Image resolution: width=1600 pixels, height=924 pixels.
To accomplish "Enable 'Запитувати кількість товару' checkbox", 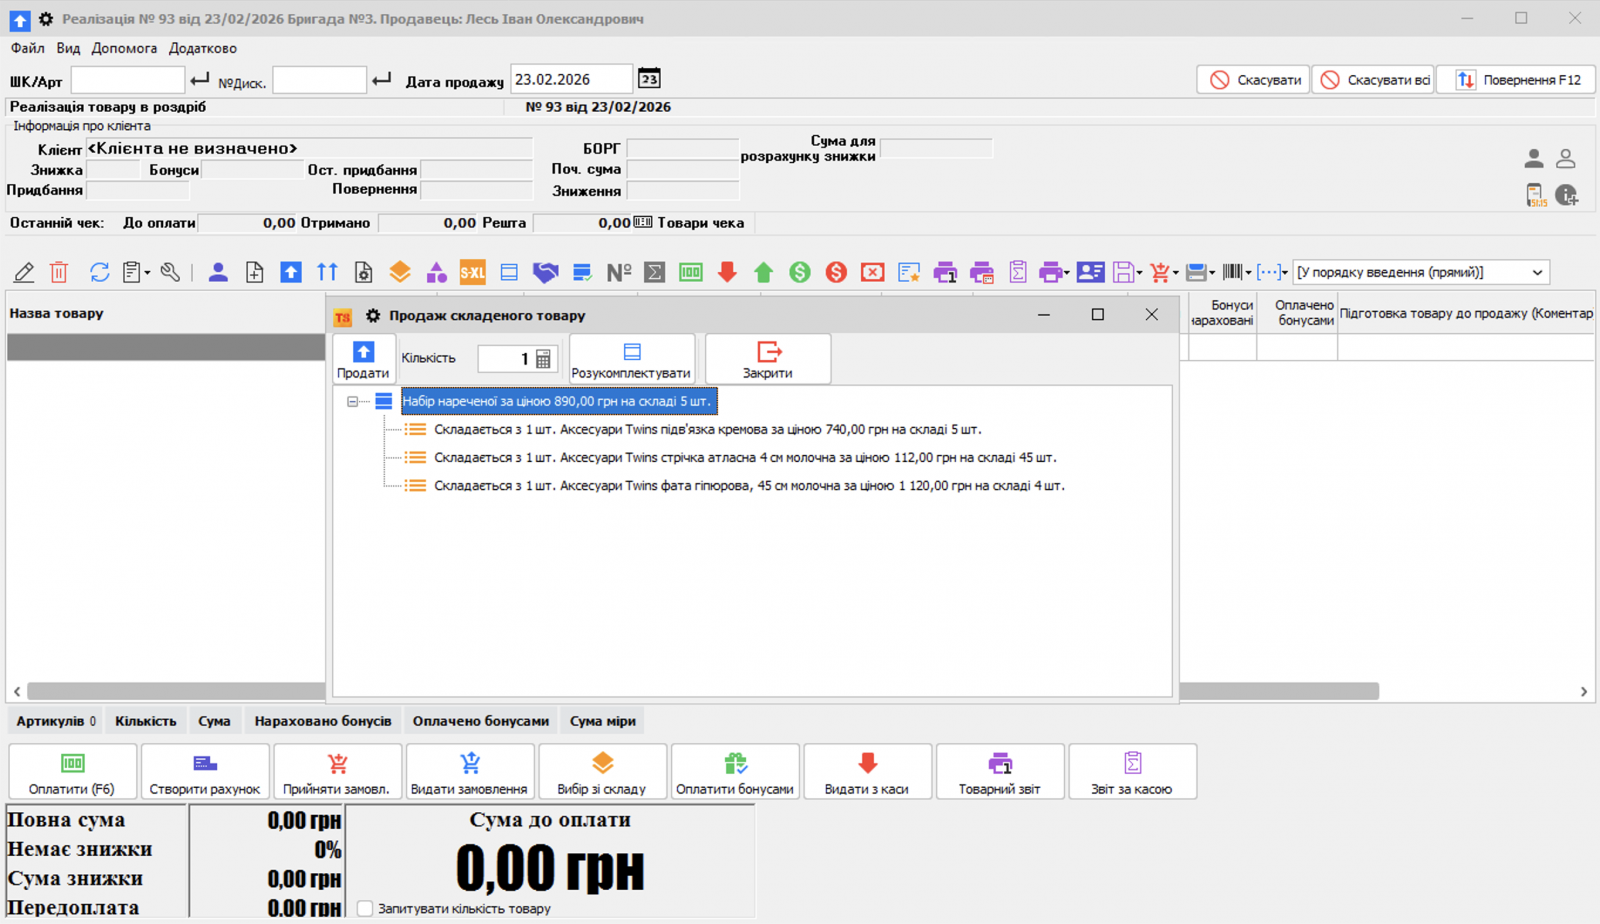I will pyautogui.click(x=365, y=908).
